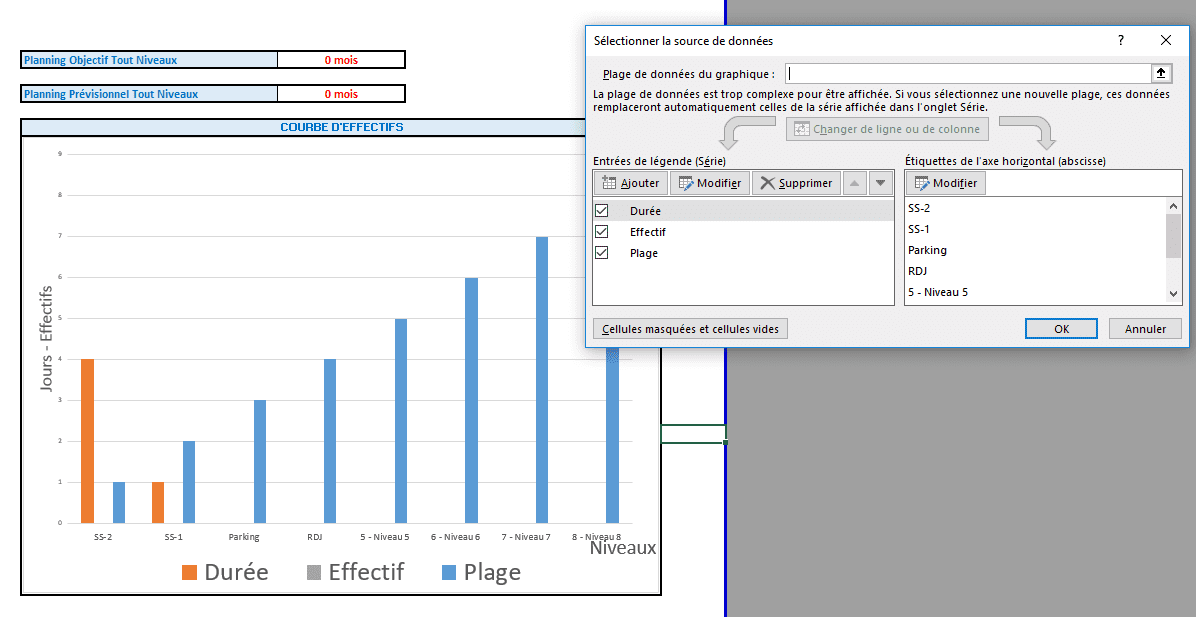Open dialog help with the question mark
This screenshot has width=1196, height=617.
pos(1120,41)
